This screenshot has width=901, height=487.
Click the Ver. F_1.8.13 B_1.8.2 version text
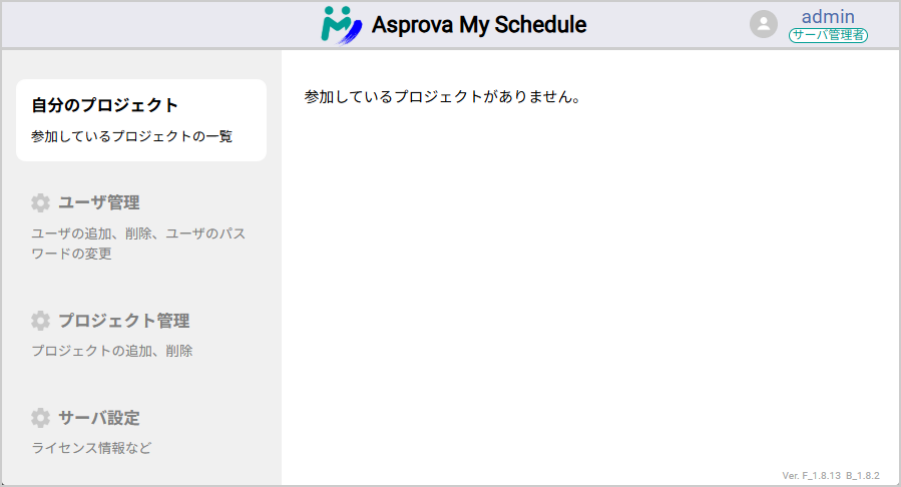[831, 476]
